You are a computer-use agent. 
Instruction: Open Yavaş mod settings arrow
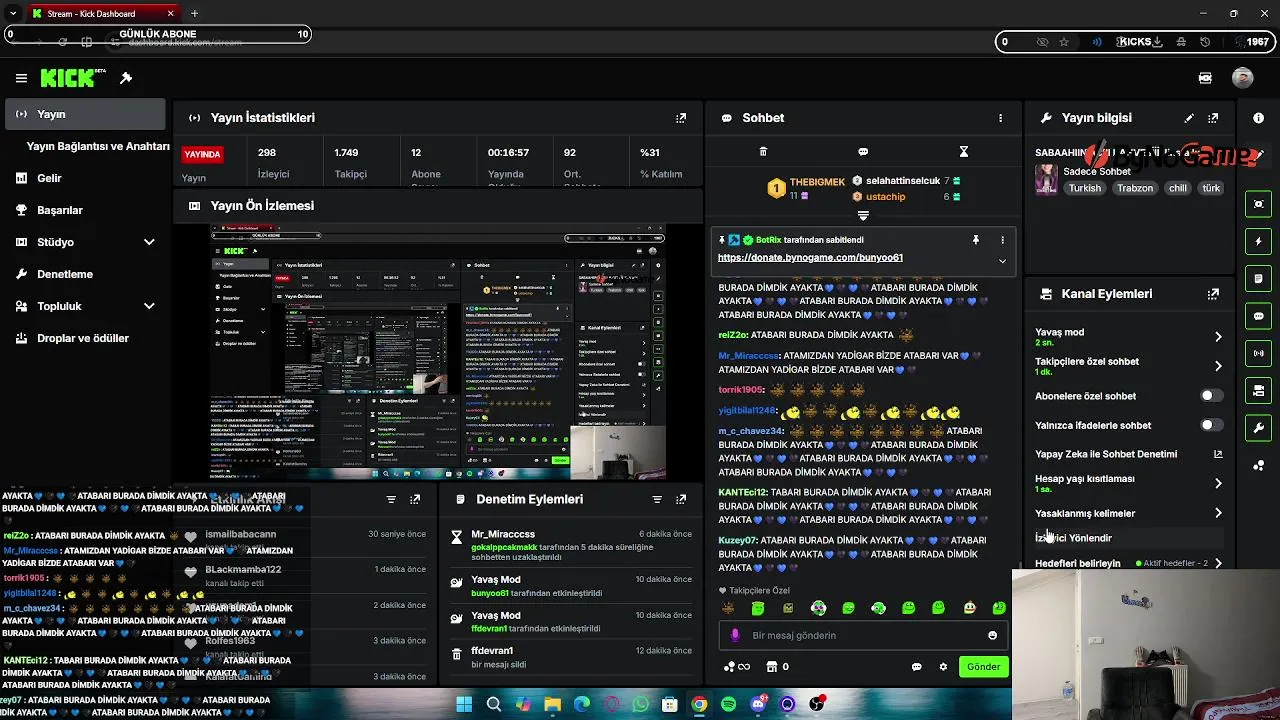[1218, 337]
